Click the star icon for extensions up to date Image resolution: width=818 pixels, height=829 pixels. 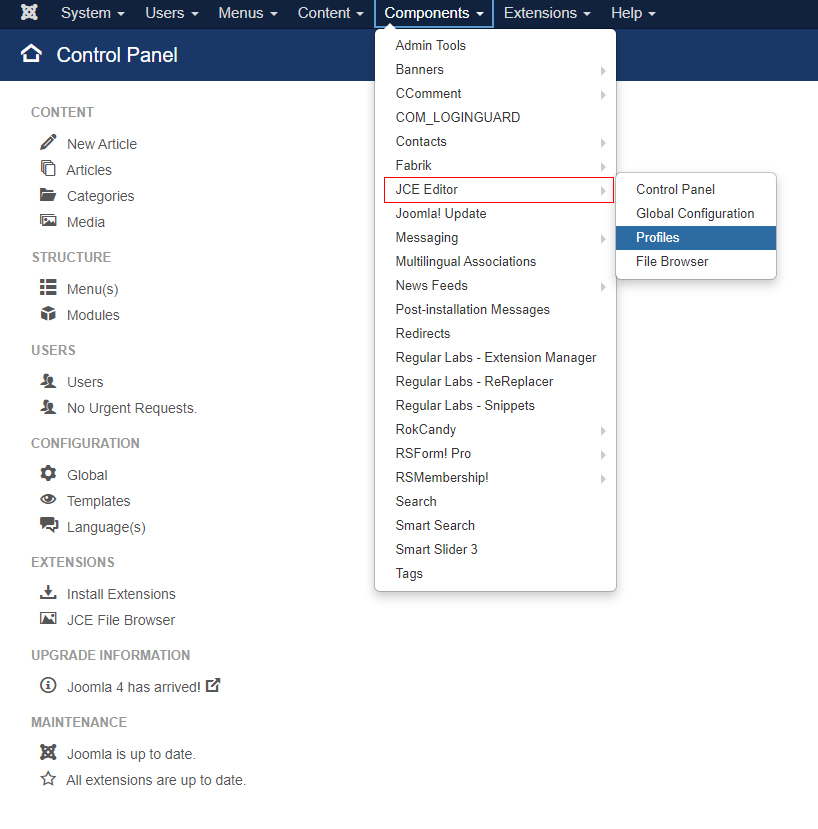(48, 778)
